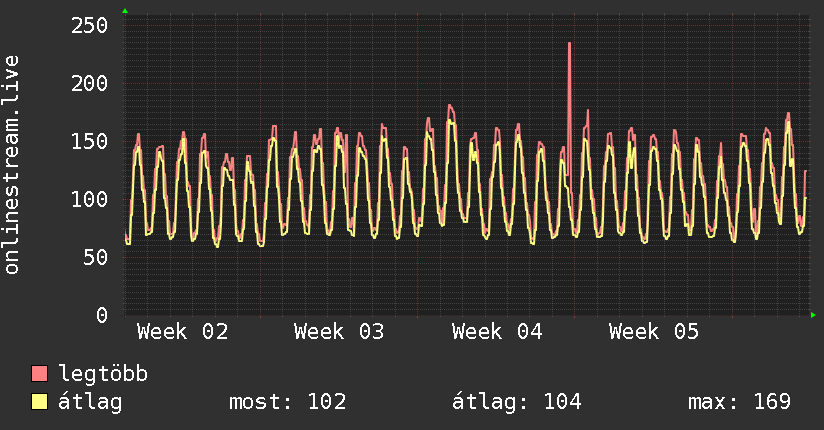This screenshot has height=430, width=824.
Task: Click the 150 value on y-axis
Action: click(88, 141)
